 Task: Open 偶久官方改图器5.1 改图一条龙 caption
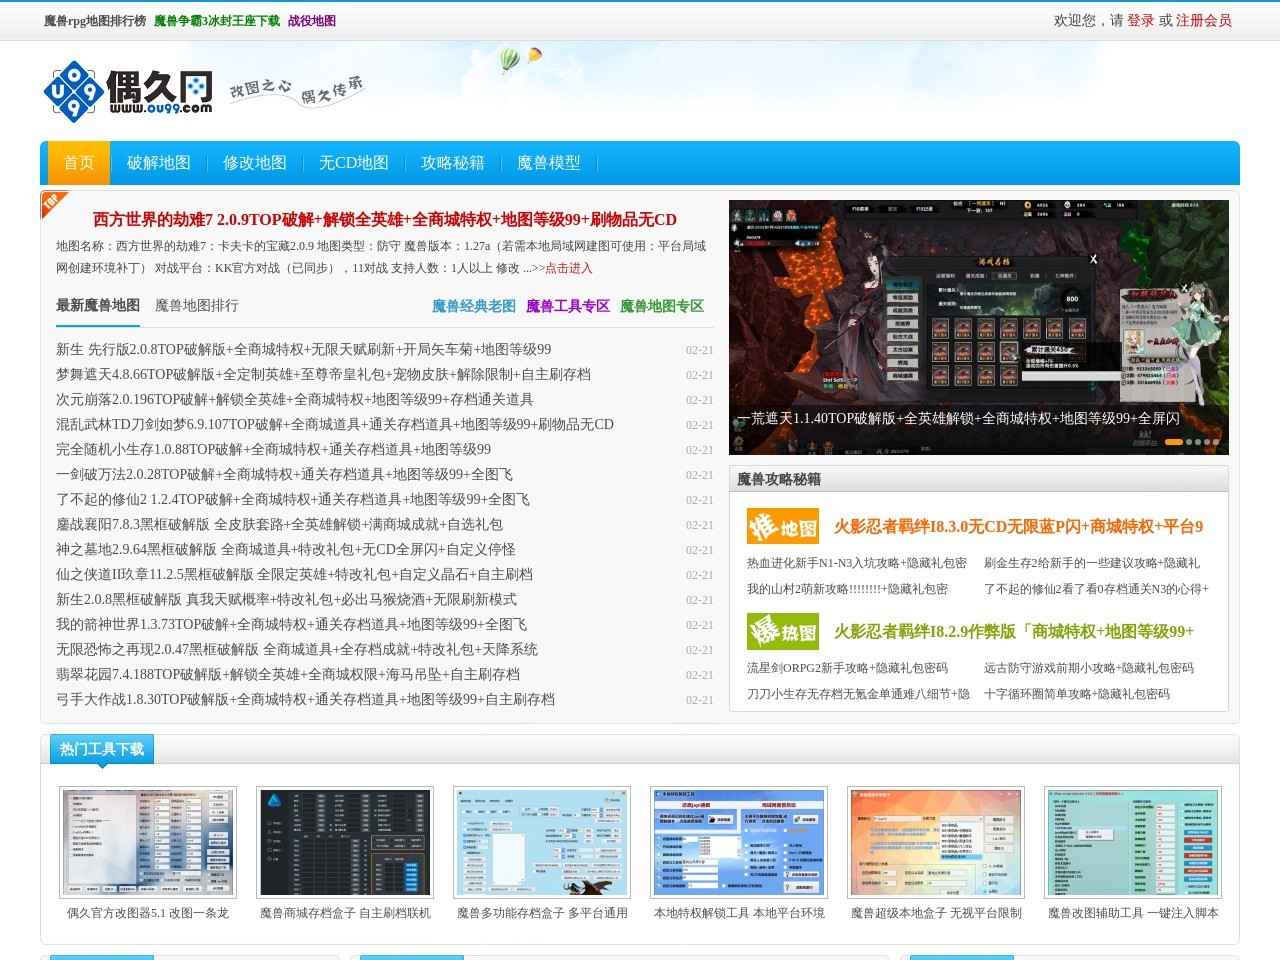click(148, 913)
